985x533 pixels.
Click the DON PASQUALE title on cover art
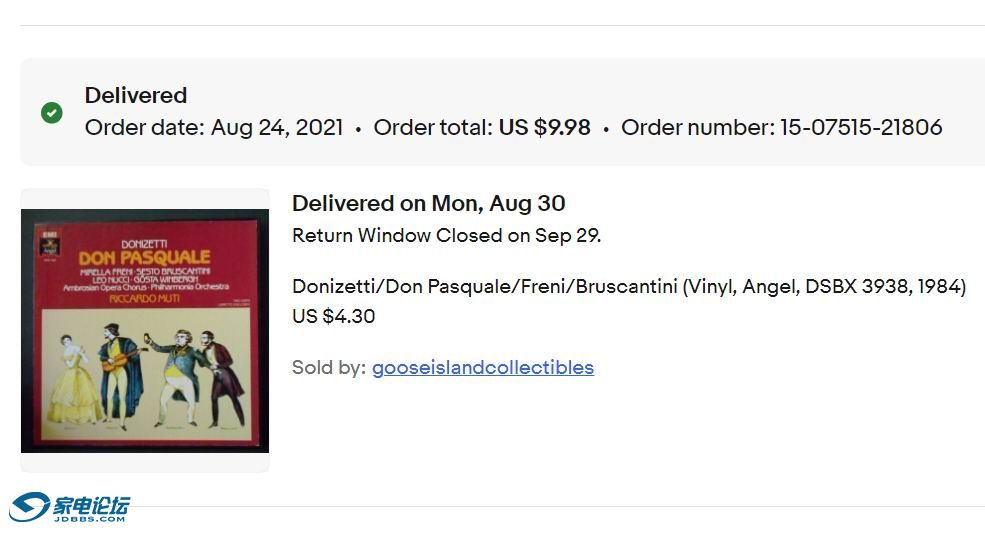pyautogui.click(x=144, y=257)
